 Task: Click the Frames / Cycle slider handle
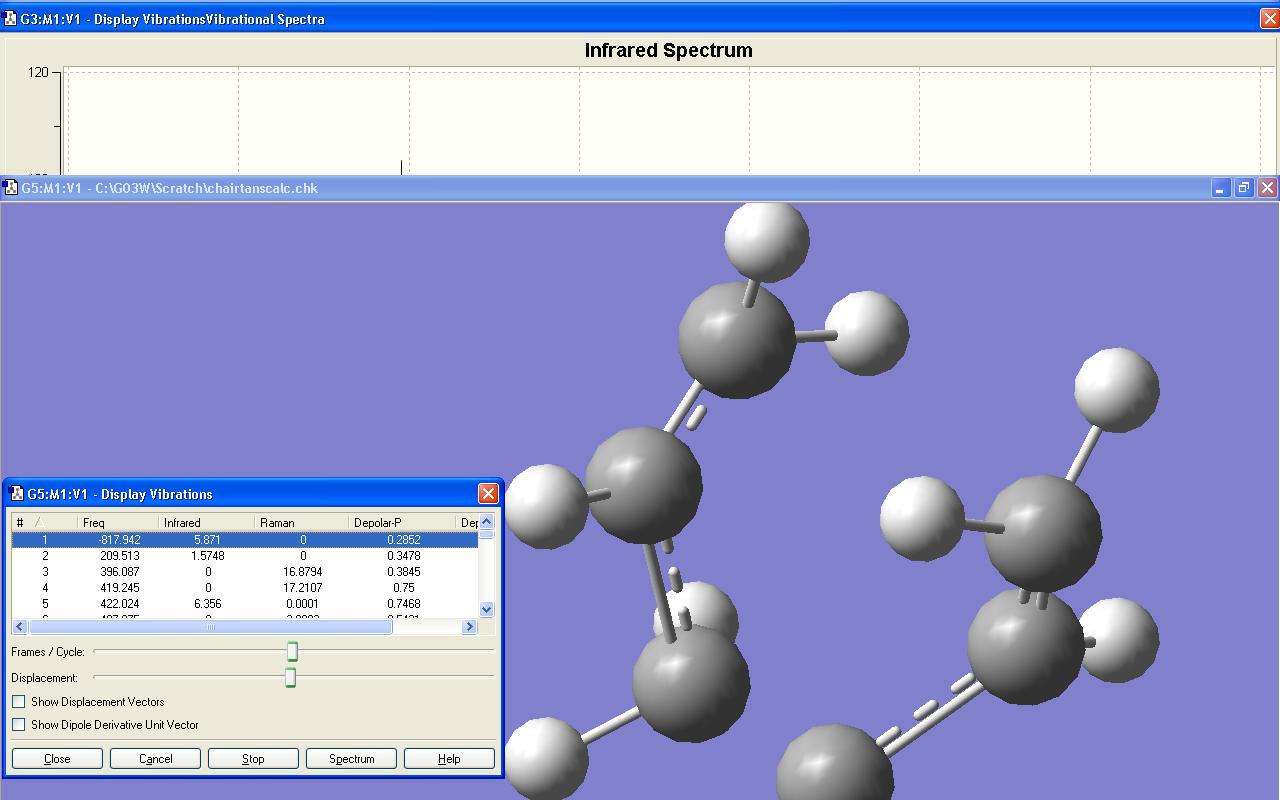(x=292, y=652)
